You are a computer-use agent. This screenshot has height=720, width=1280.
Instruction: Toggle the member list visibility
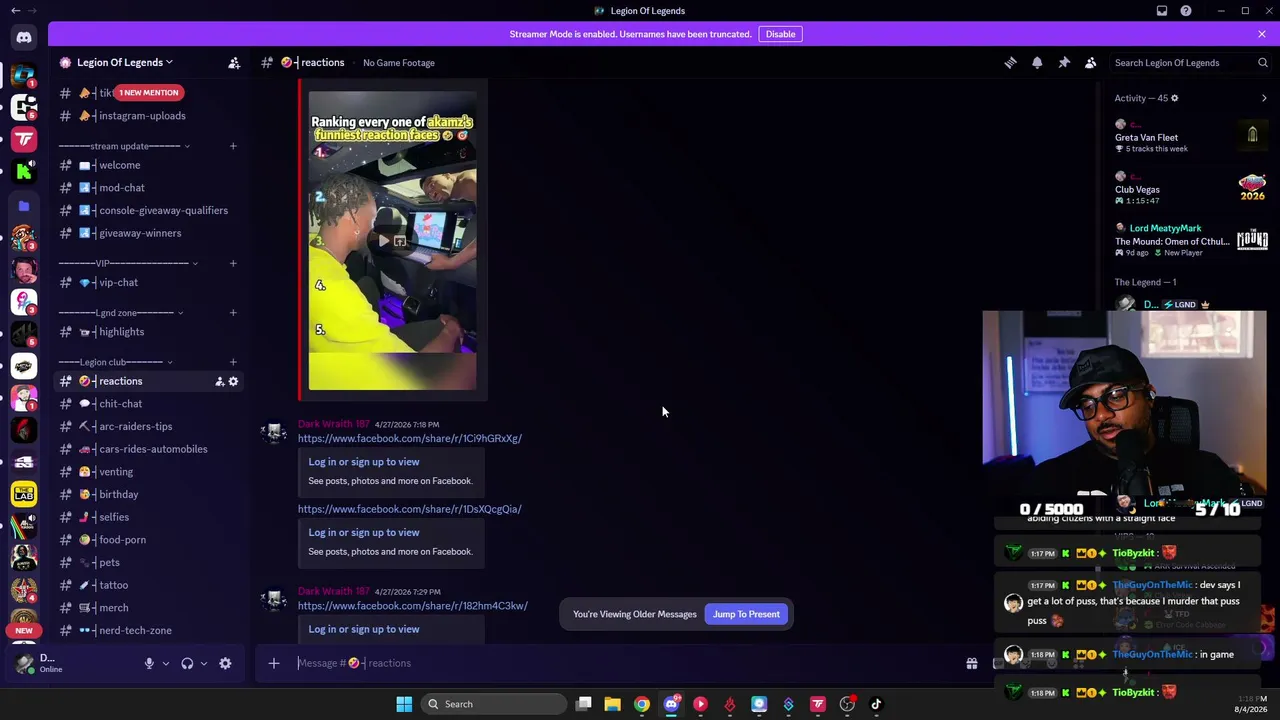(1091, 63)
